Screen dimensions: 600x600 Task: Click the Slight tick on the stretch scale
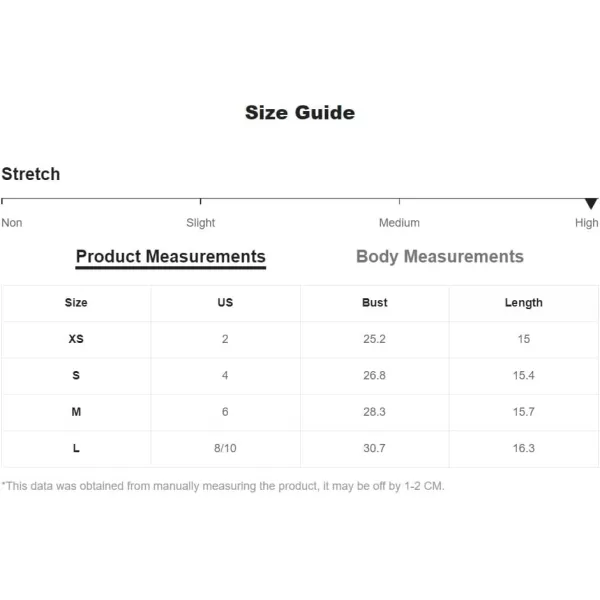point(201,201)
